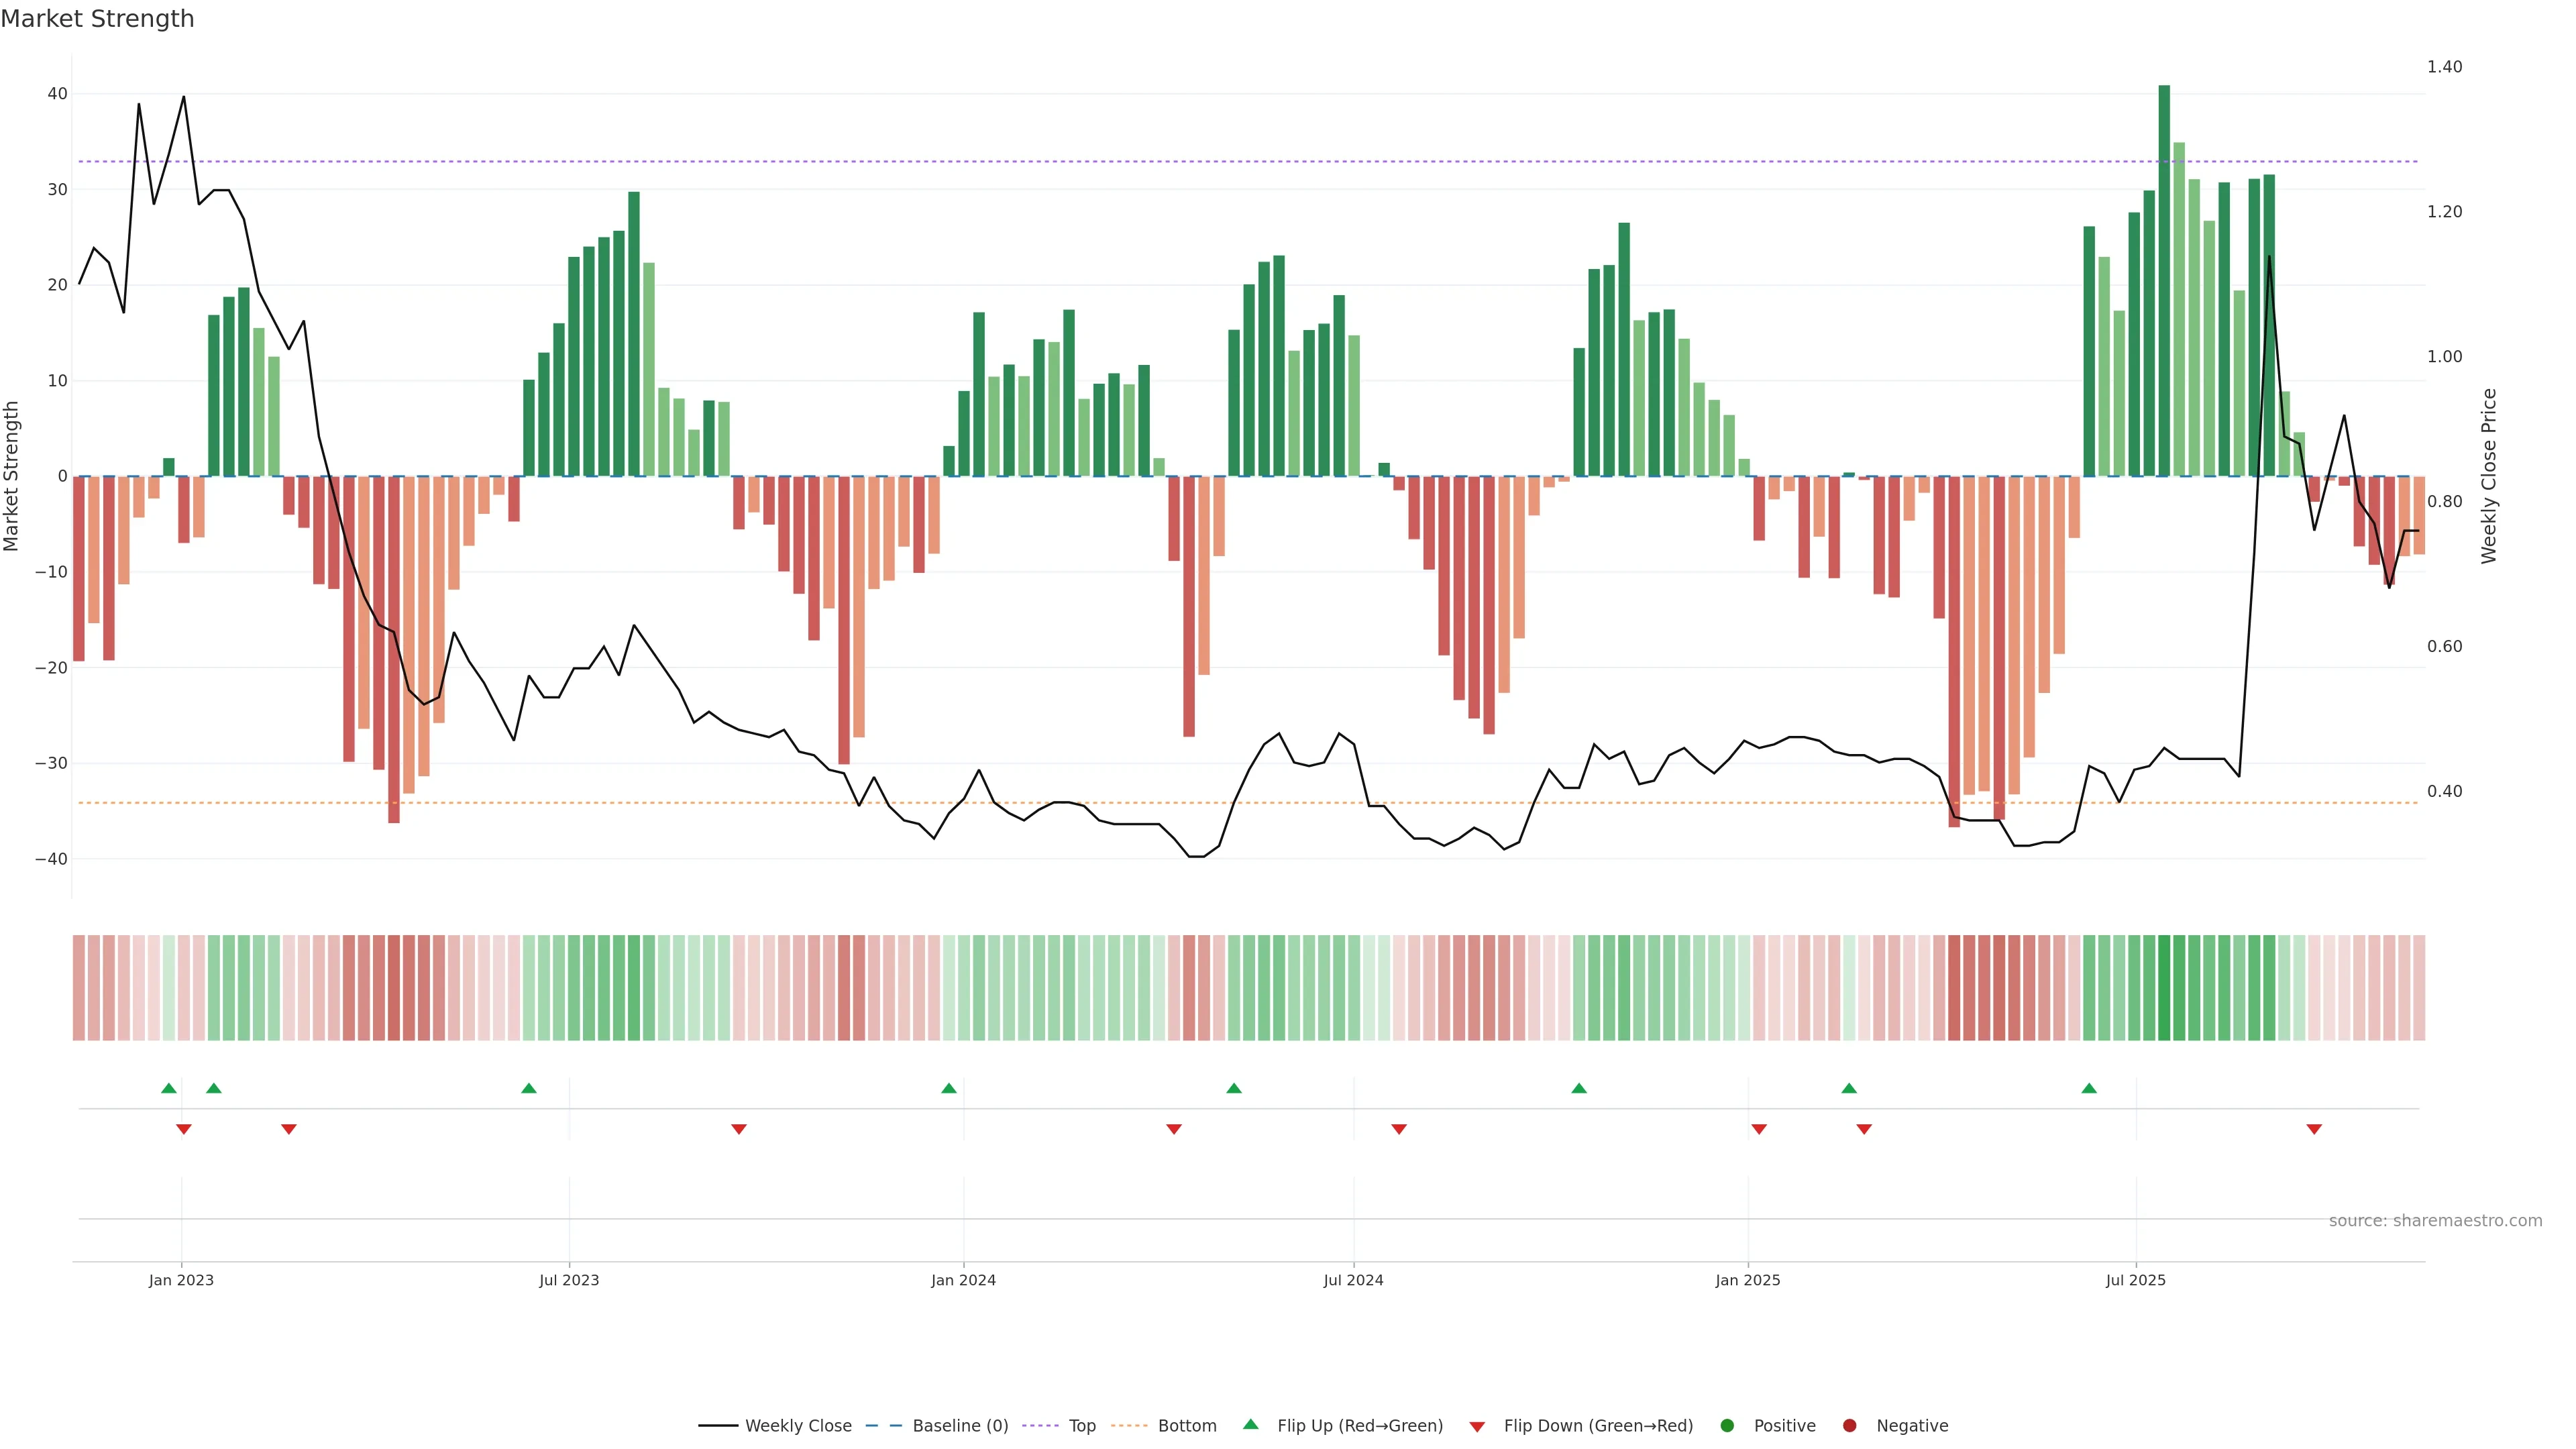Screen dimensions: 2576x1449
Task: Click the leftmost red flip-down triangle marker
Action: [184, 1129]
